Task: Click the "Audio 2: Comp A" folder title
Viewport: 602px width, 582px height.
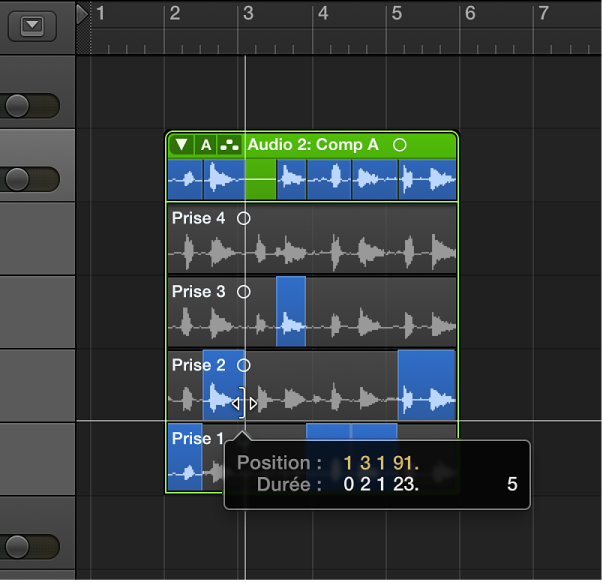Action: (x=312, y=145)
